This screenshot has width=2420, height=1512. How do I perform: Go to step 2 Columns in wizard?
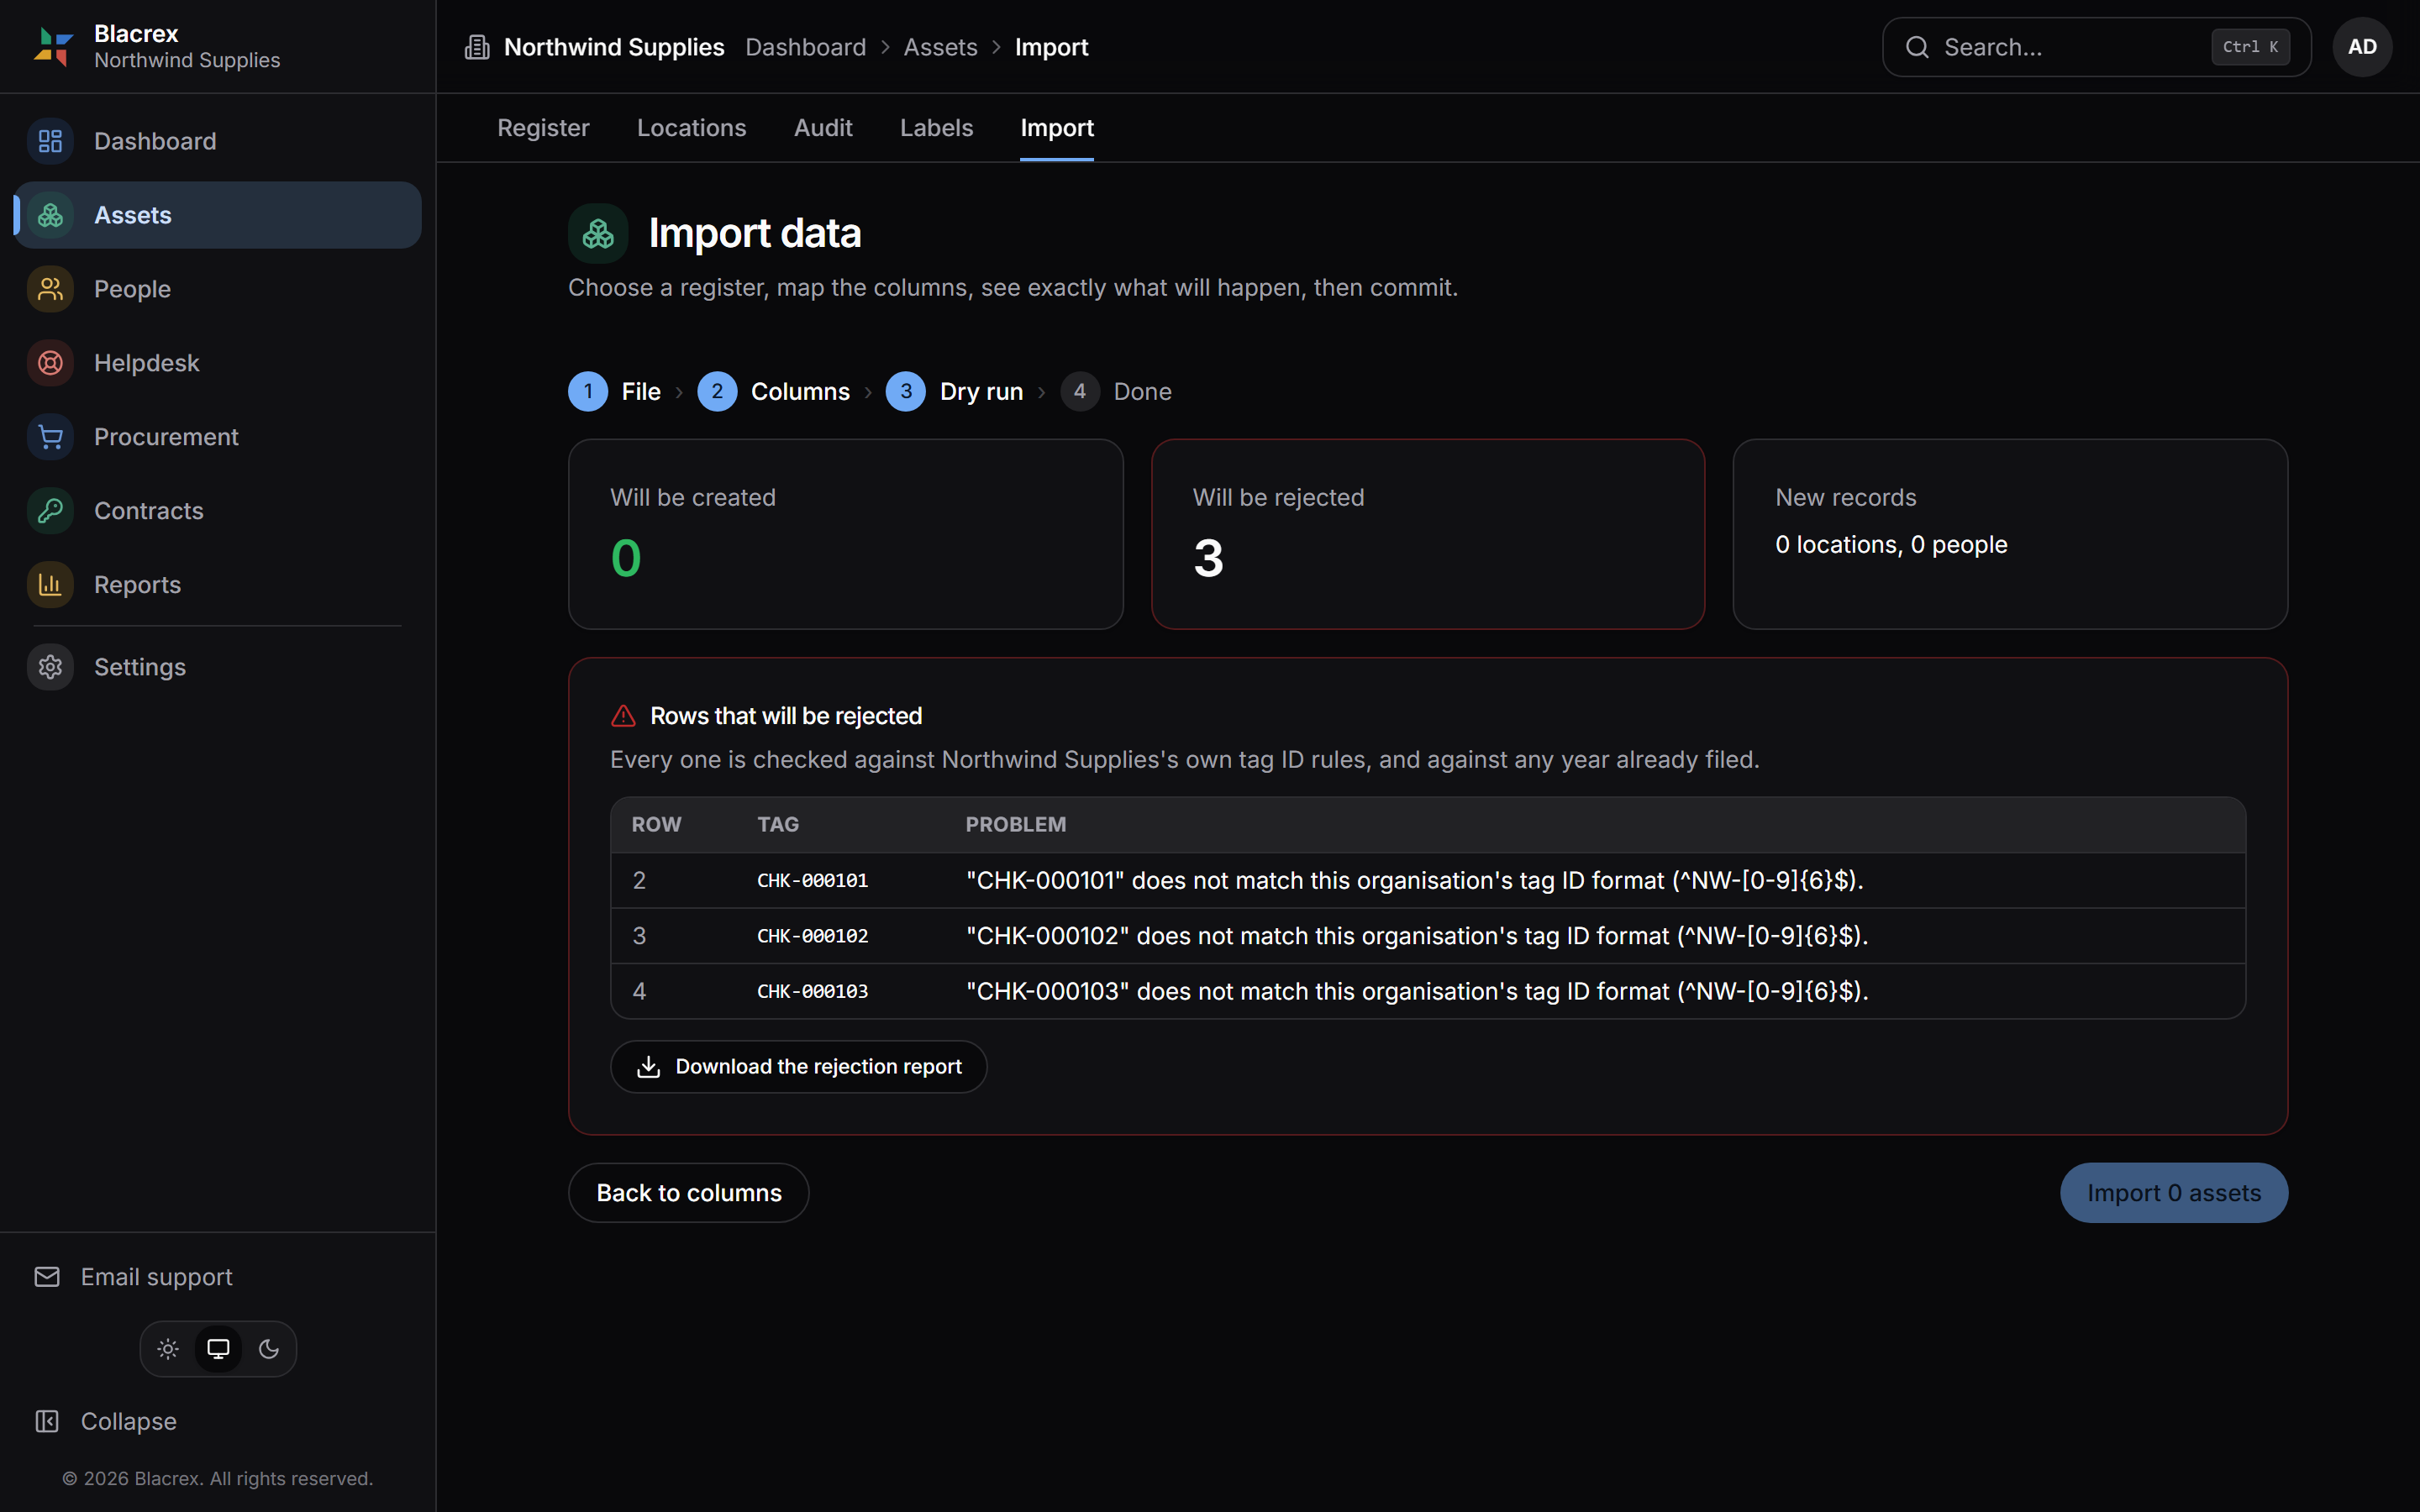pyautogui.click(x=773, y=391)
